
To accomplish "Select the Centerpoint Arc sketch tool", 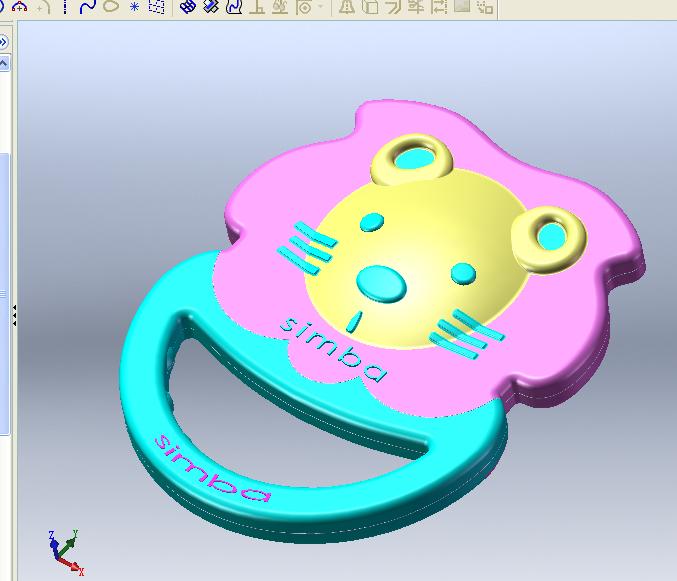I will click(19, 6).
